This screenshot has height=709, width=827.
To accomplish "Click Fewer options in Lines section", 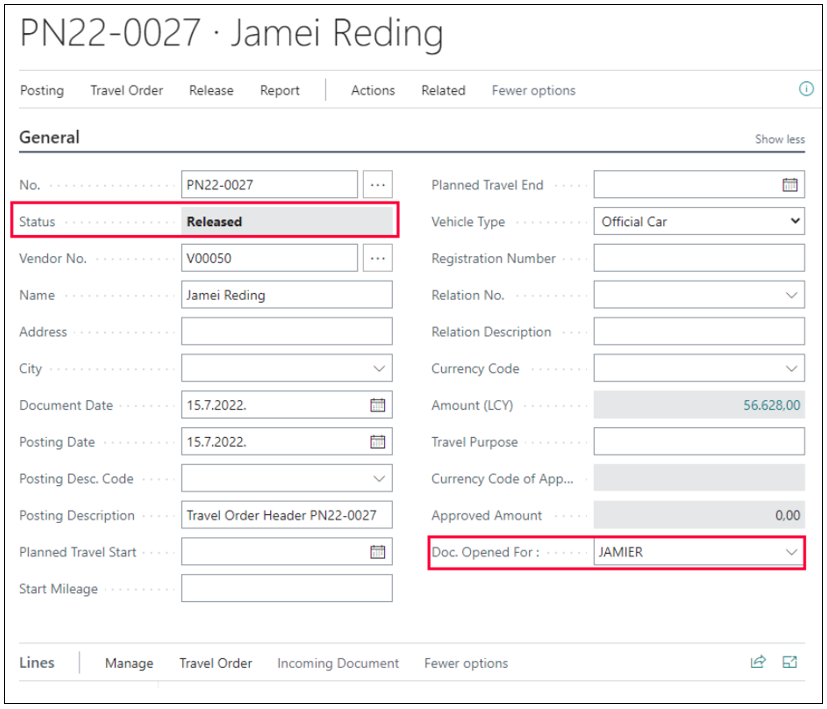I will pos(466,663).
